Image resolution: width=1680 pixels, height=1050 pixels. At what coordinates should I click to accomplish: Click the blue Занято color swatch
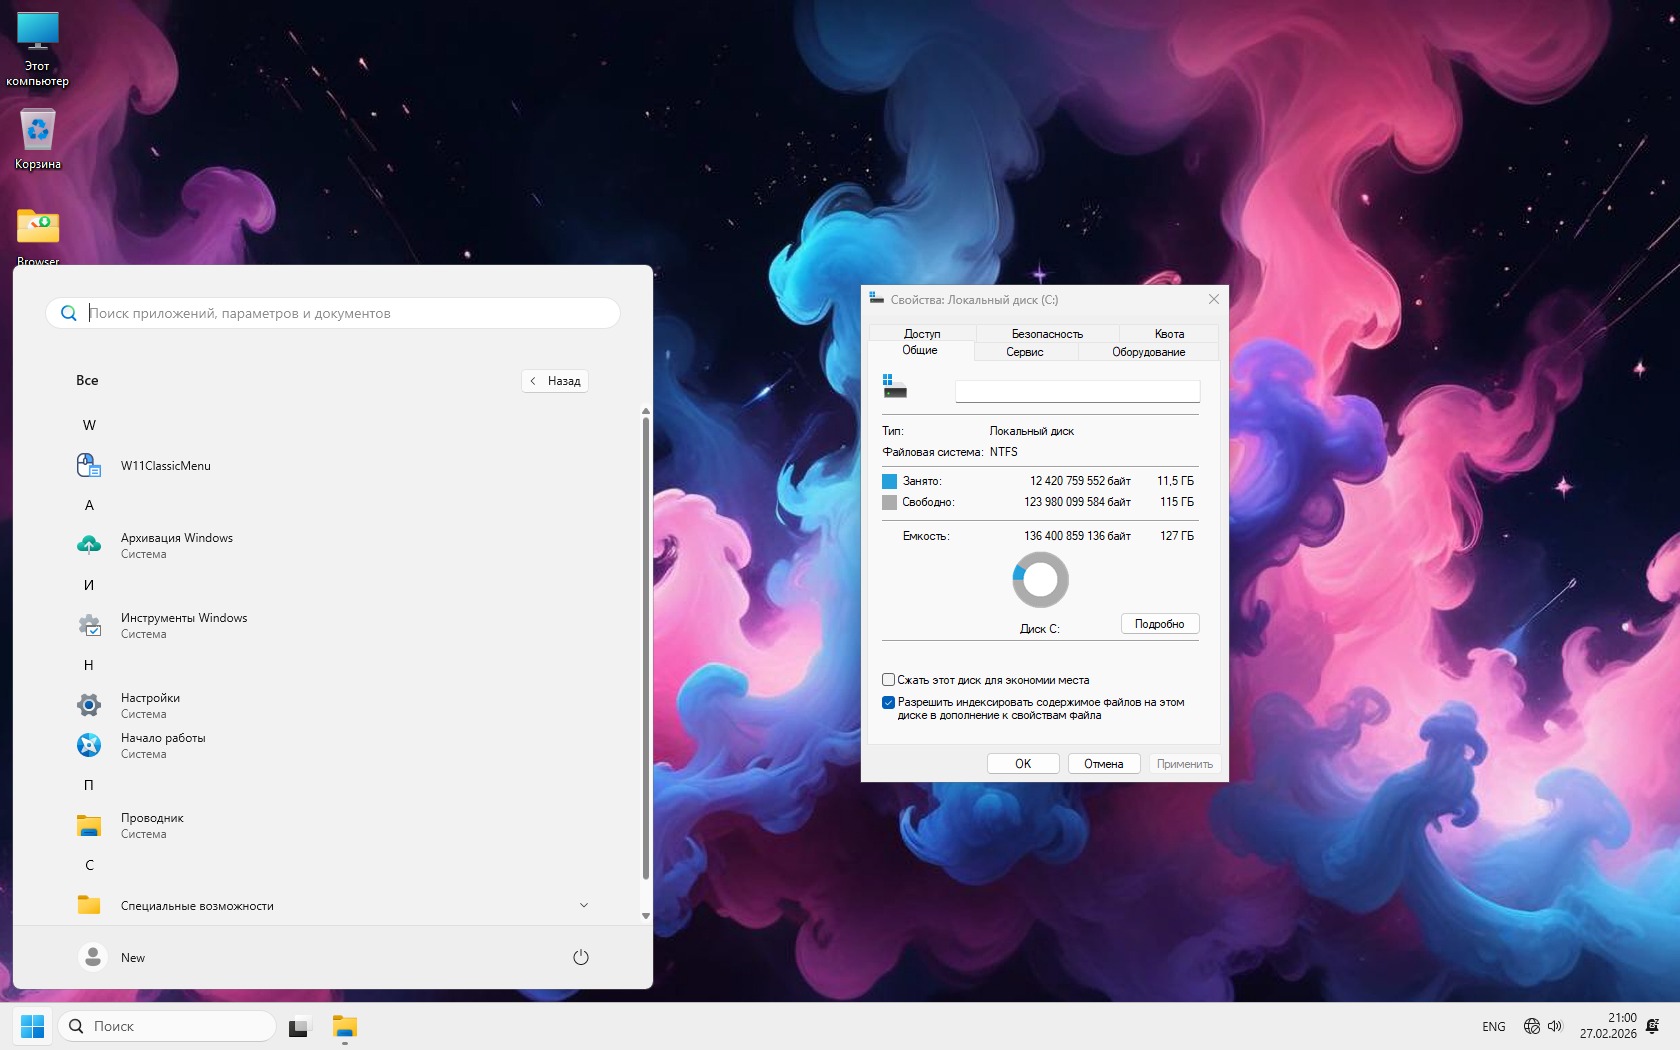click(x=889, y=481)
